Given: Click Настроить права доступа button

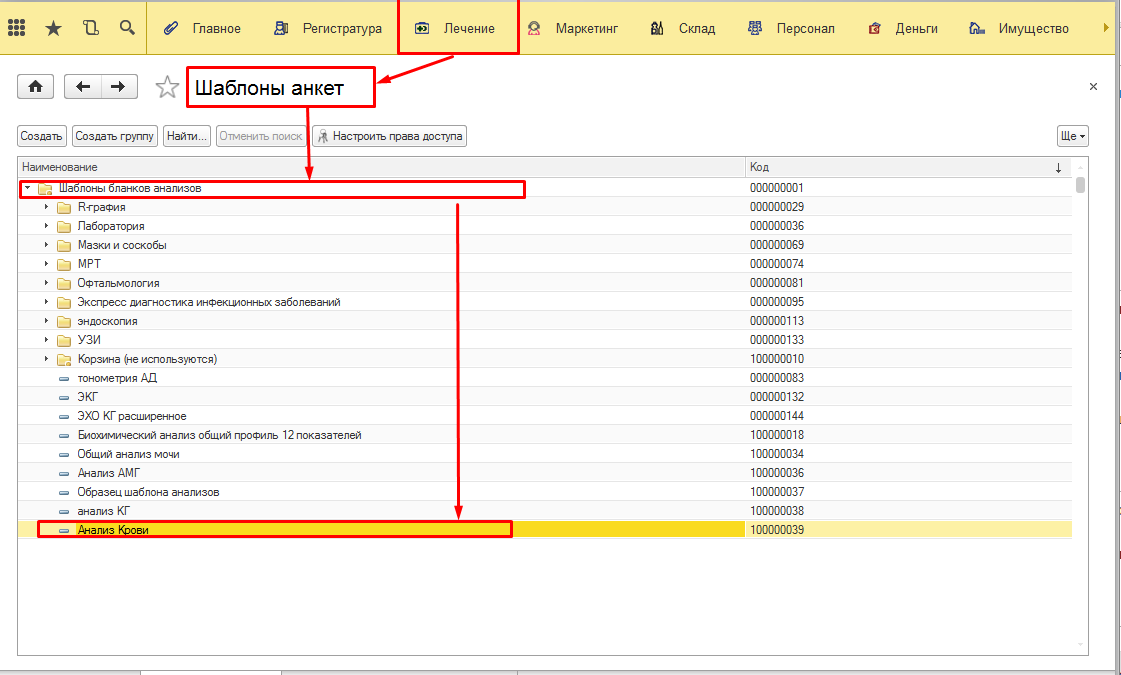Looking at the screenshot, I should coord(389,136).
